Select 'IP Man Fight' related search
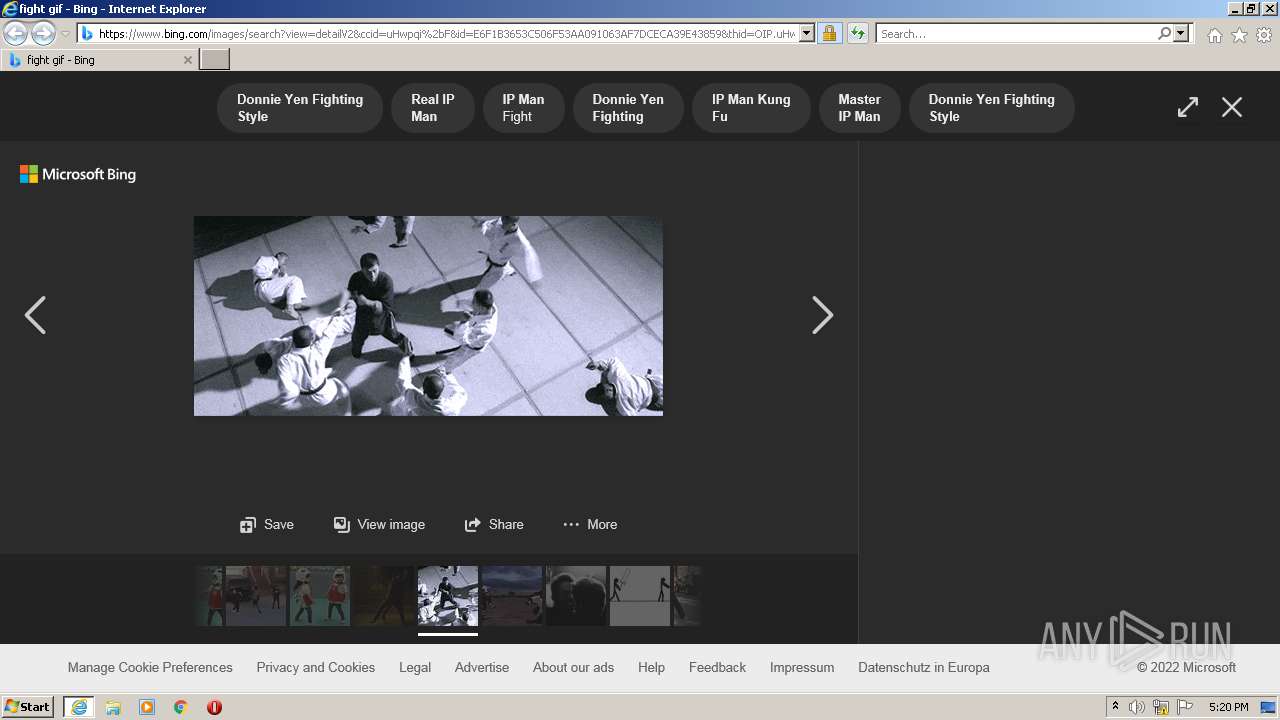This screenshot has height=720, width=1280. [523, 108]
